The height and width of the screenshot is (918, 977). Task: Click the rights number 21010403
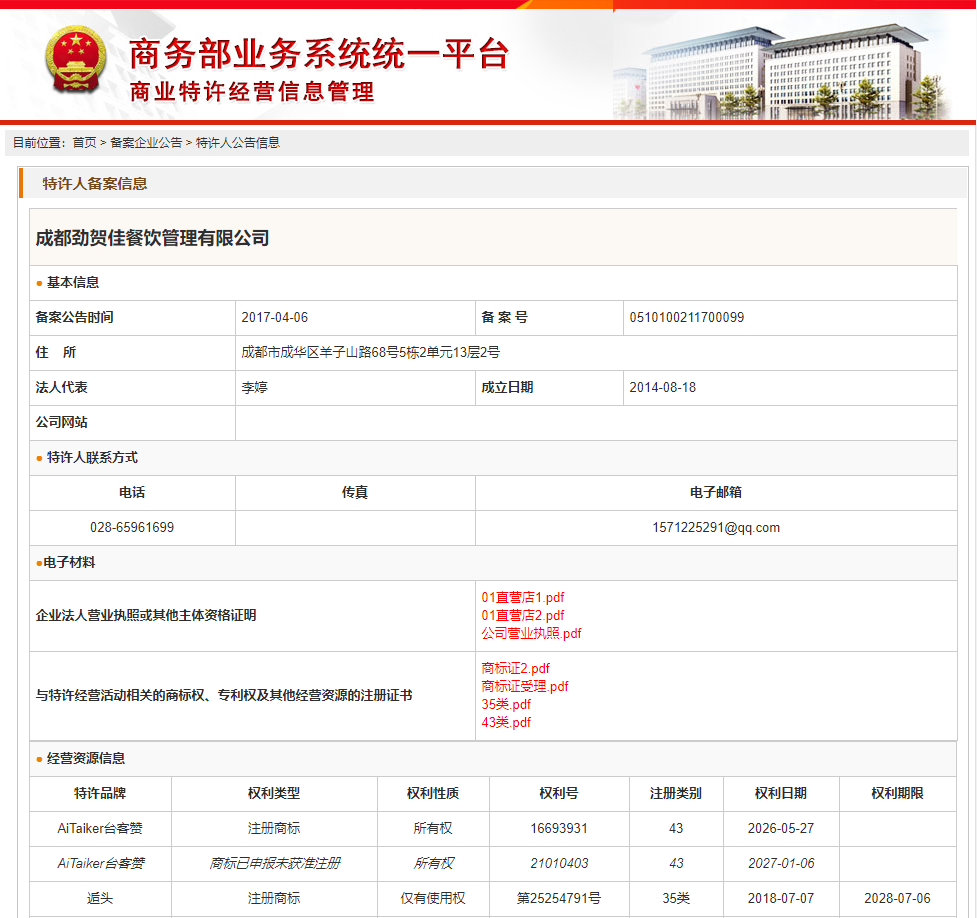559,863
